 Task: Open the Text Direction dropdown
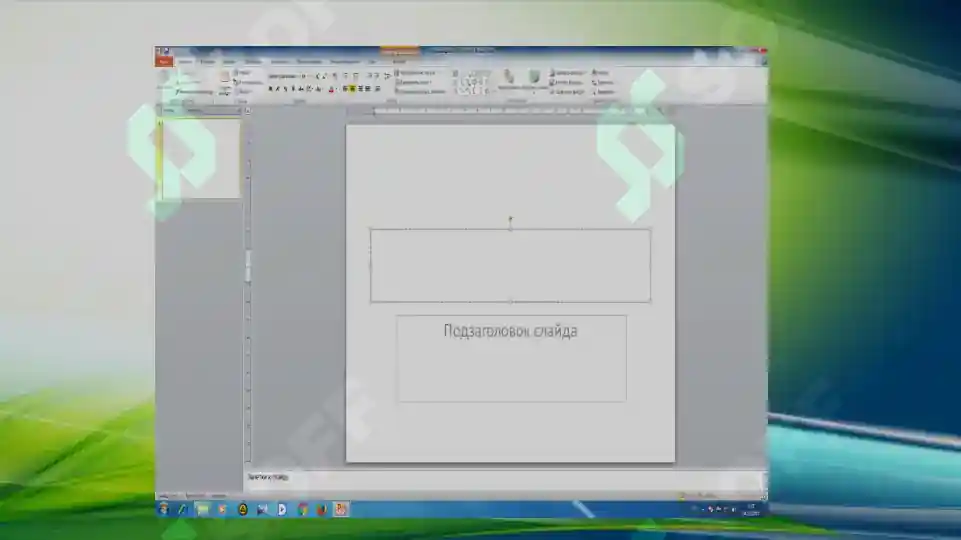click(x=416, y=73)
